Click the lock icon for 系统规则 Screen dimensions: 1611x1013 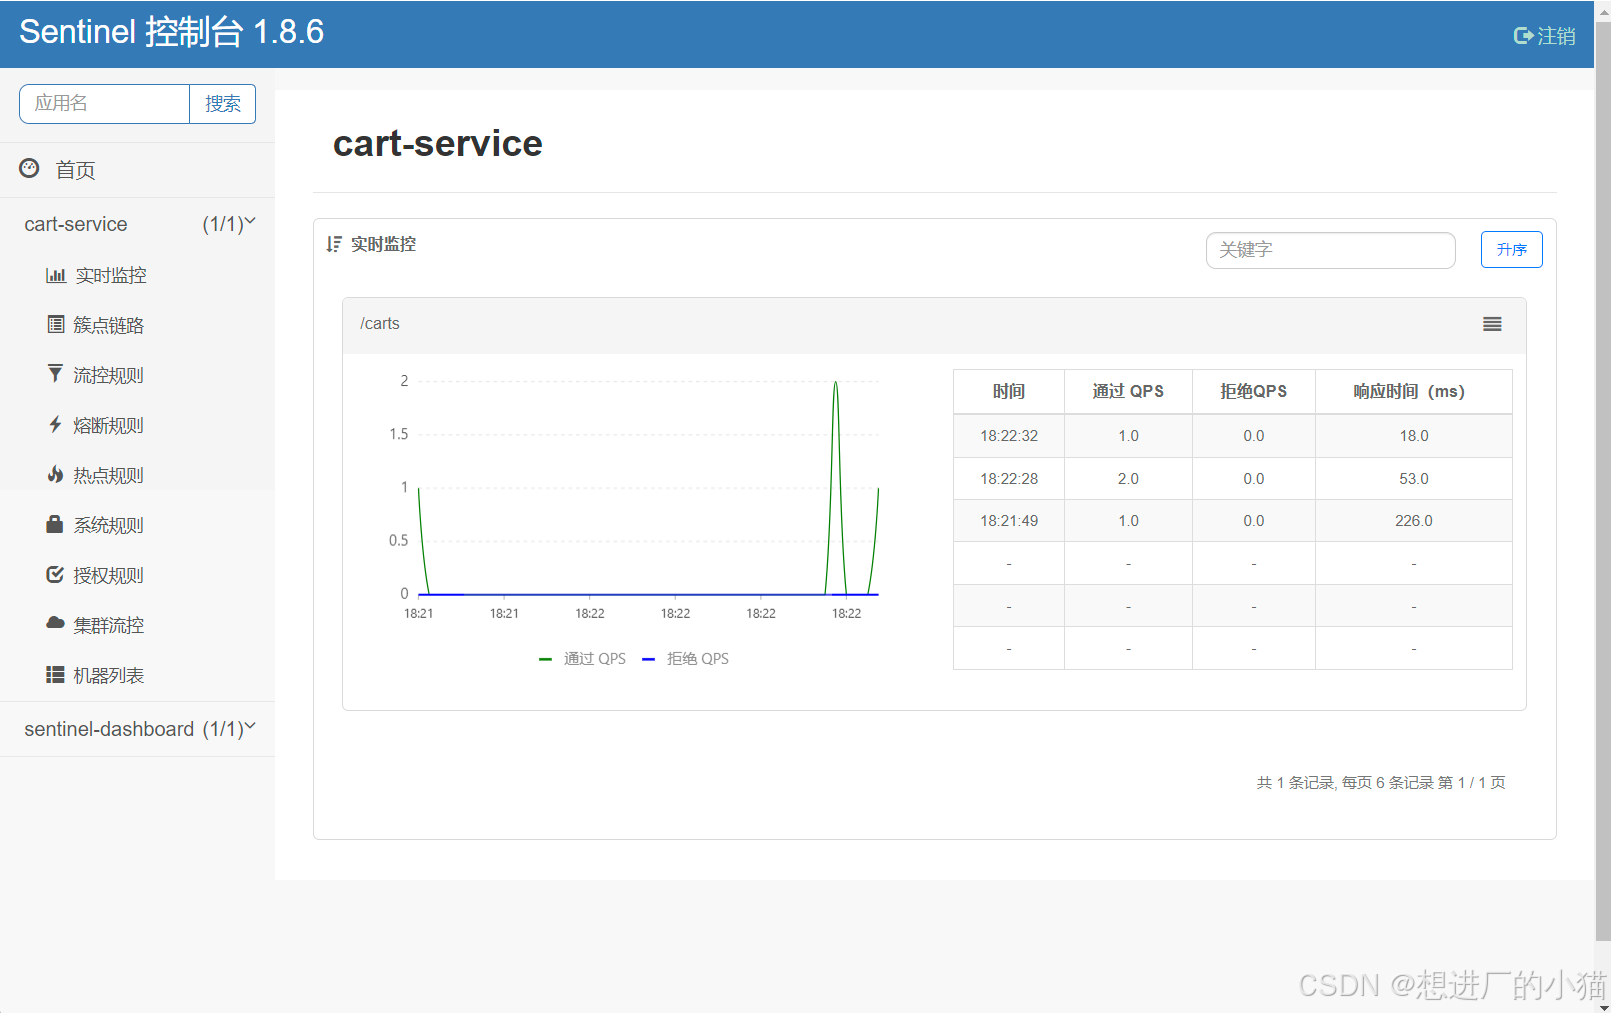[x=55, y=524]
